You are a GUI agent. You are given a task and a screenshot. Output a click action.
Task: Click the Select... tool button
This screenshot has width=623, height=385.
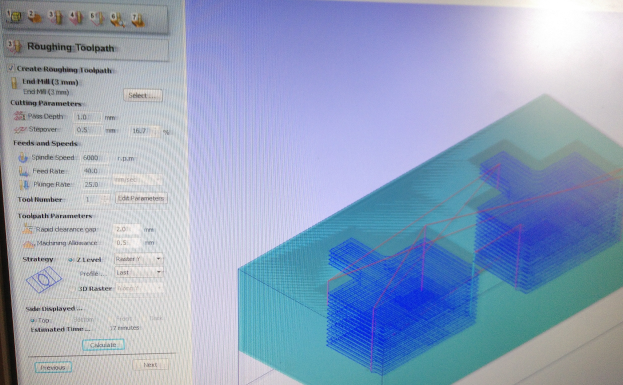(x=143, y=95)
